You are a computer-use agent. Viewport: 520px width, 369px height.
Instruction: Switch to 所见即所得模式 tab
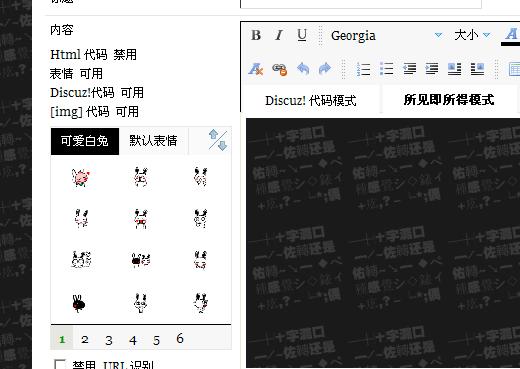(x=449, y=100)
